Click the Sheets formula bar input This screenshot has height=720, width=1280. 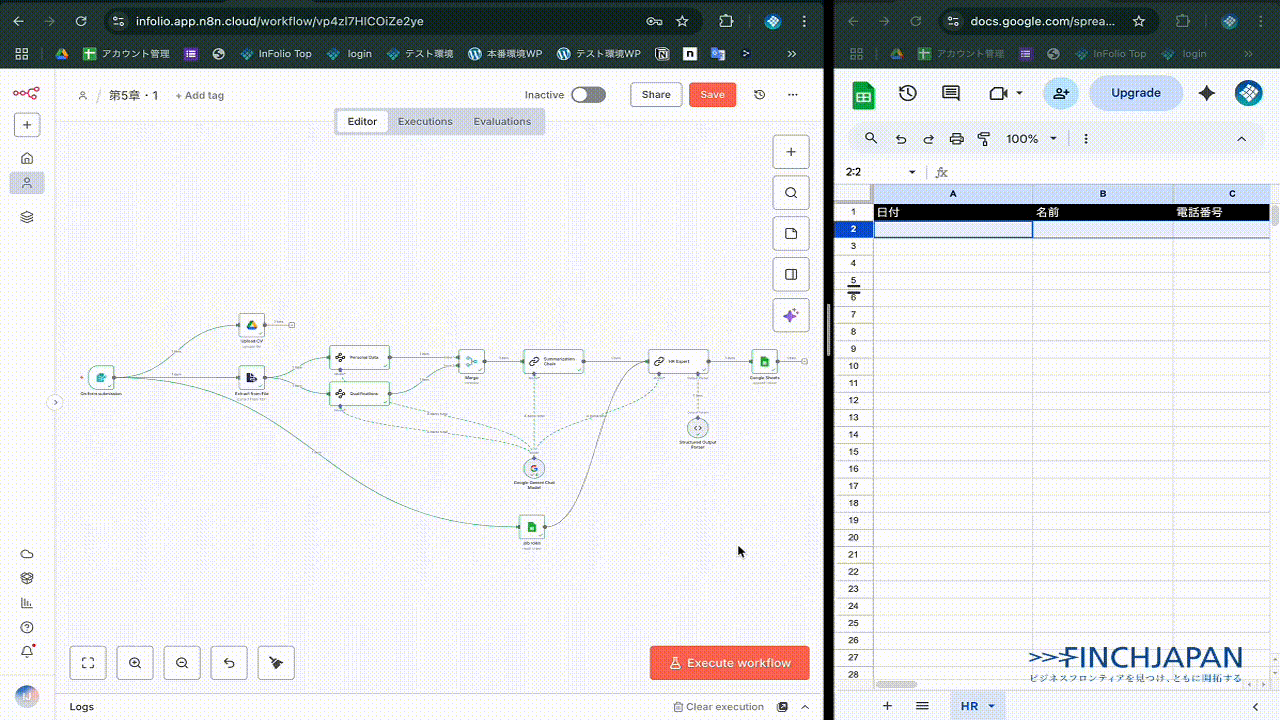1100,172
